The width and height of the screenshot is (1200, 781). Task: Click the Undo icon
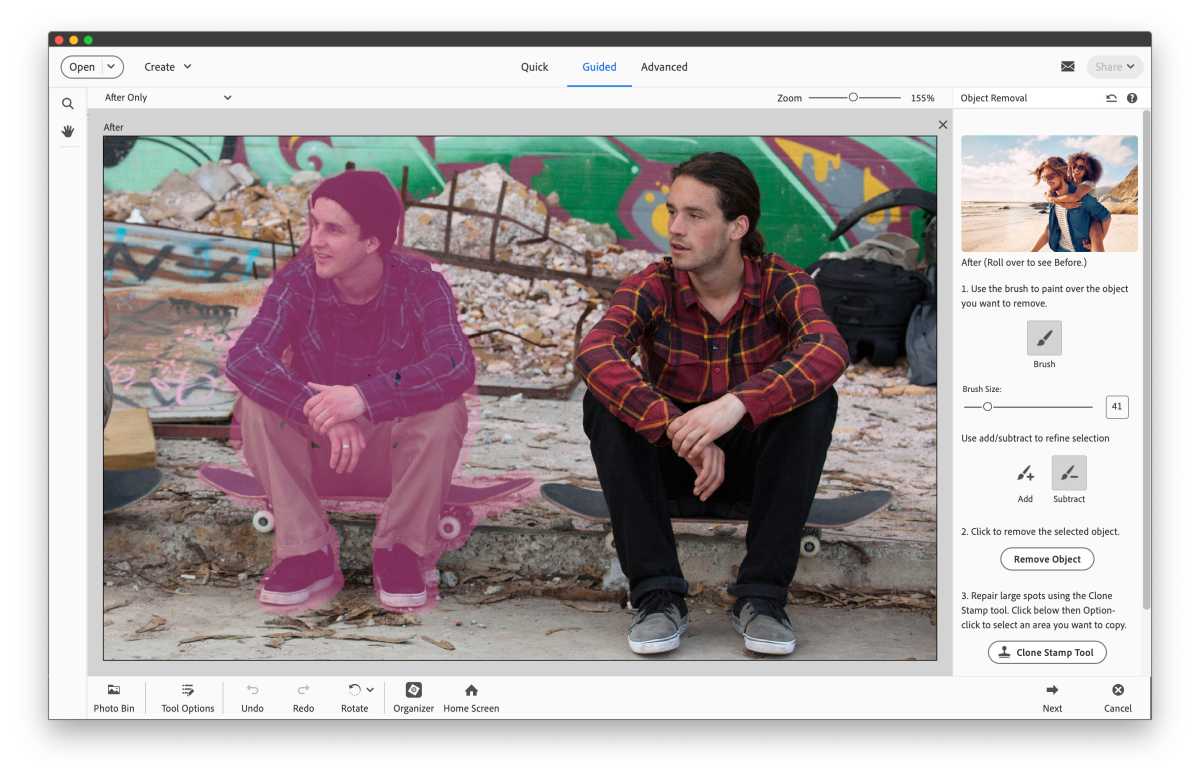(252, 689)
